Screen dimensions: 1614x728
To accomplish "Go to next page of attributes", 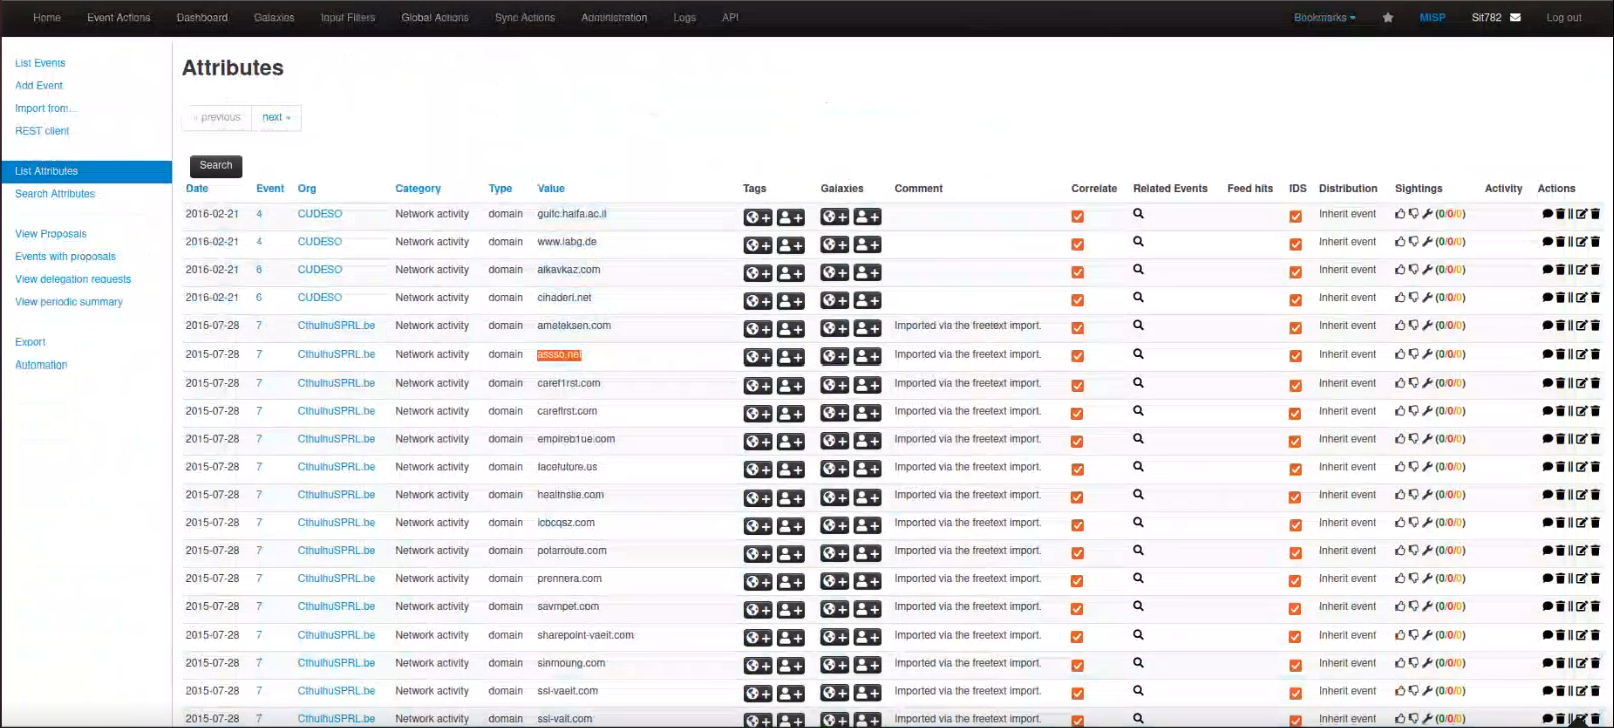I will 276,118.
